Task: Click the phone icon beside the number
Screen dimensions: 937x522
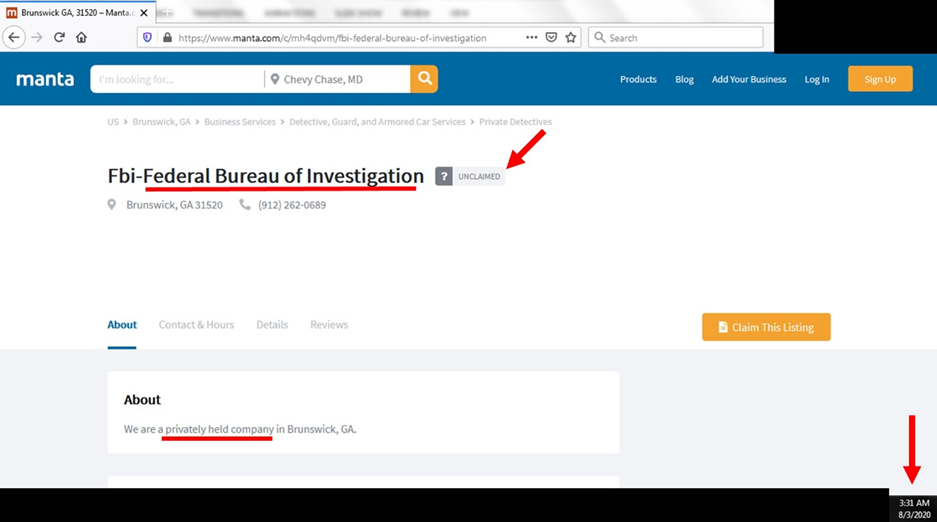Action: click(x=245, y=205)
